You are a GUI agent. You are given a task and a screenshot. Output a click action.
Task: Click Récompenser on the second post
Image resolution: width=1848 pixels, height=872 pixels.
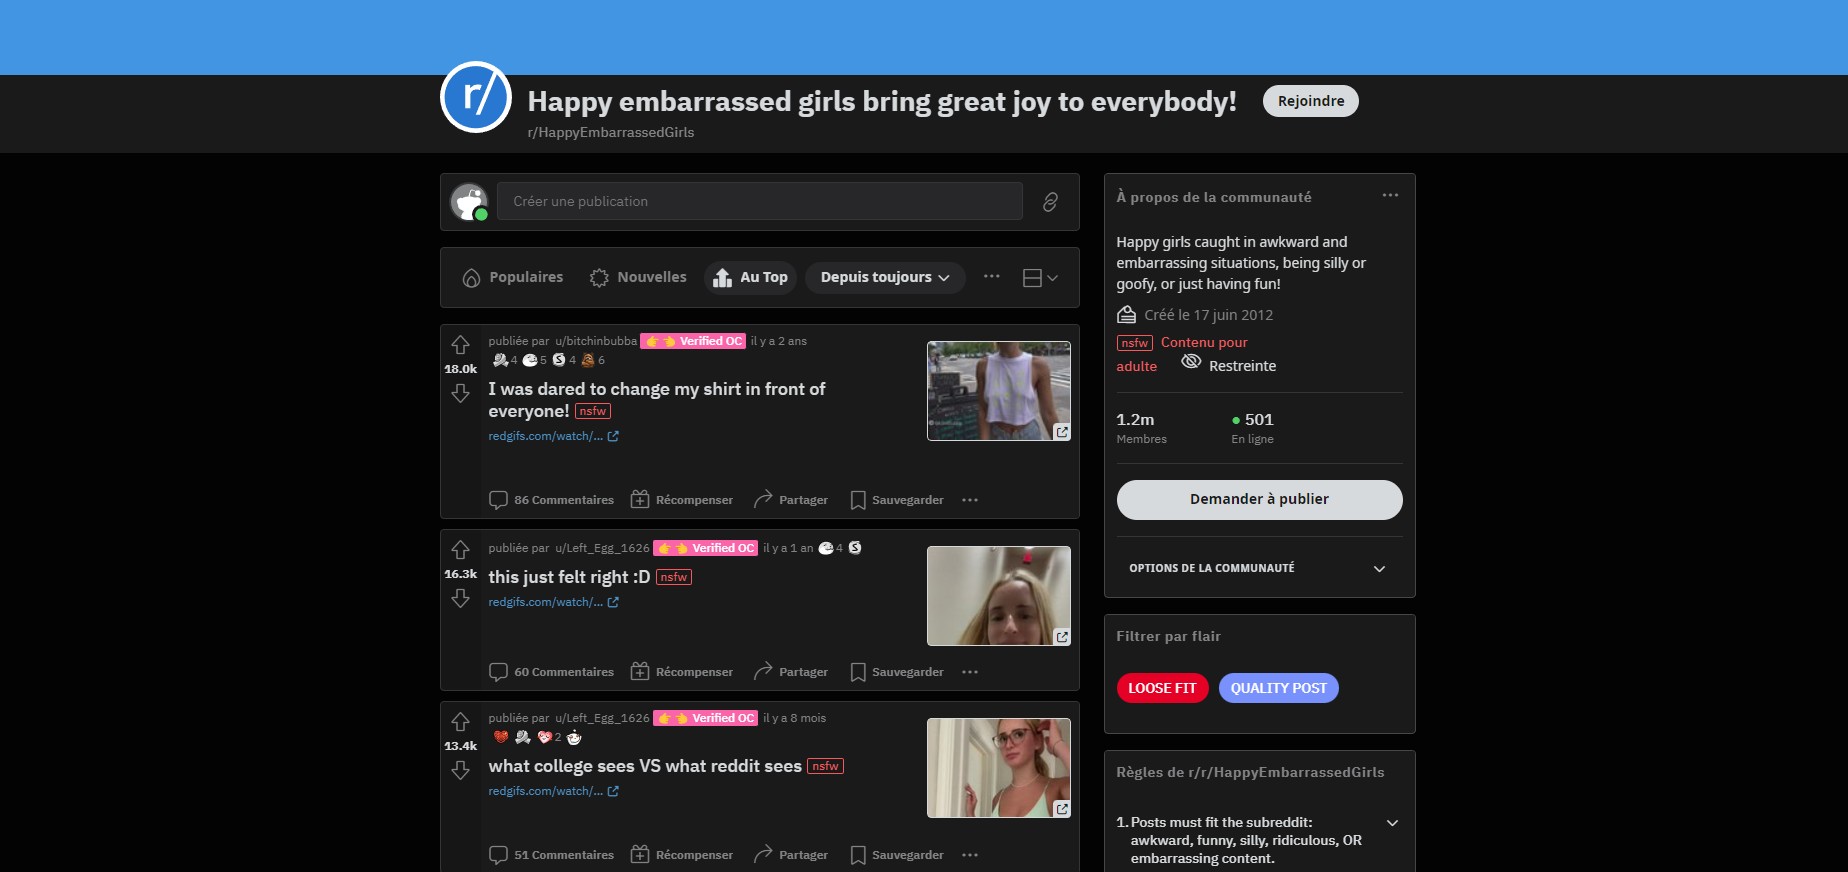click(x=682, y=672)
